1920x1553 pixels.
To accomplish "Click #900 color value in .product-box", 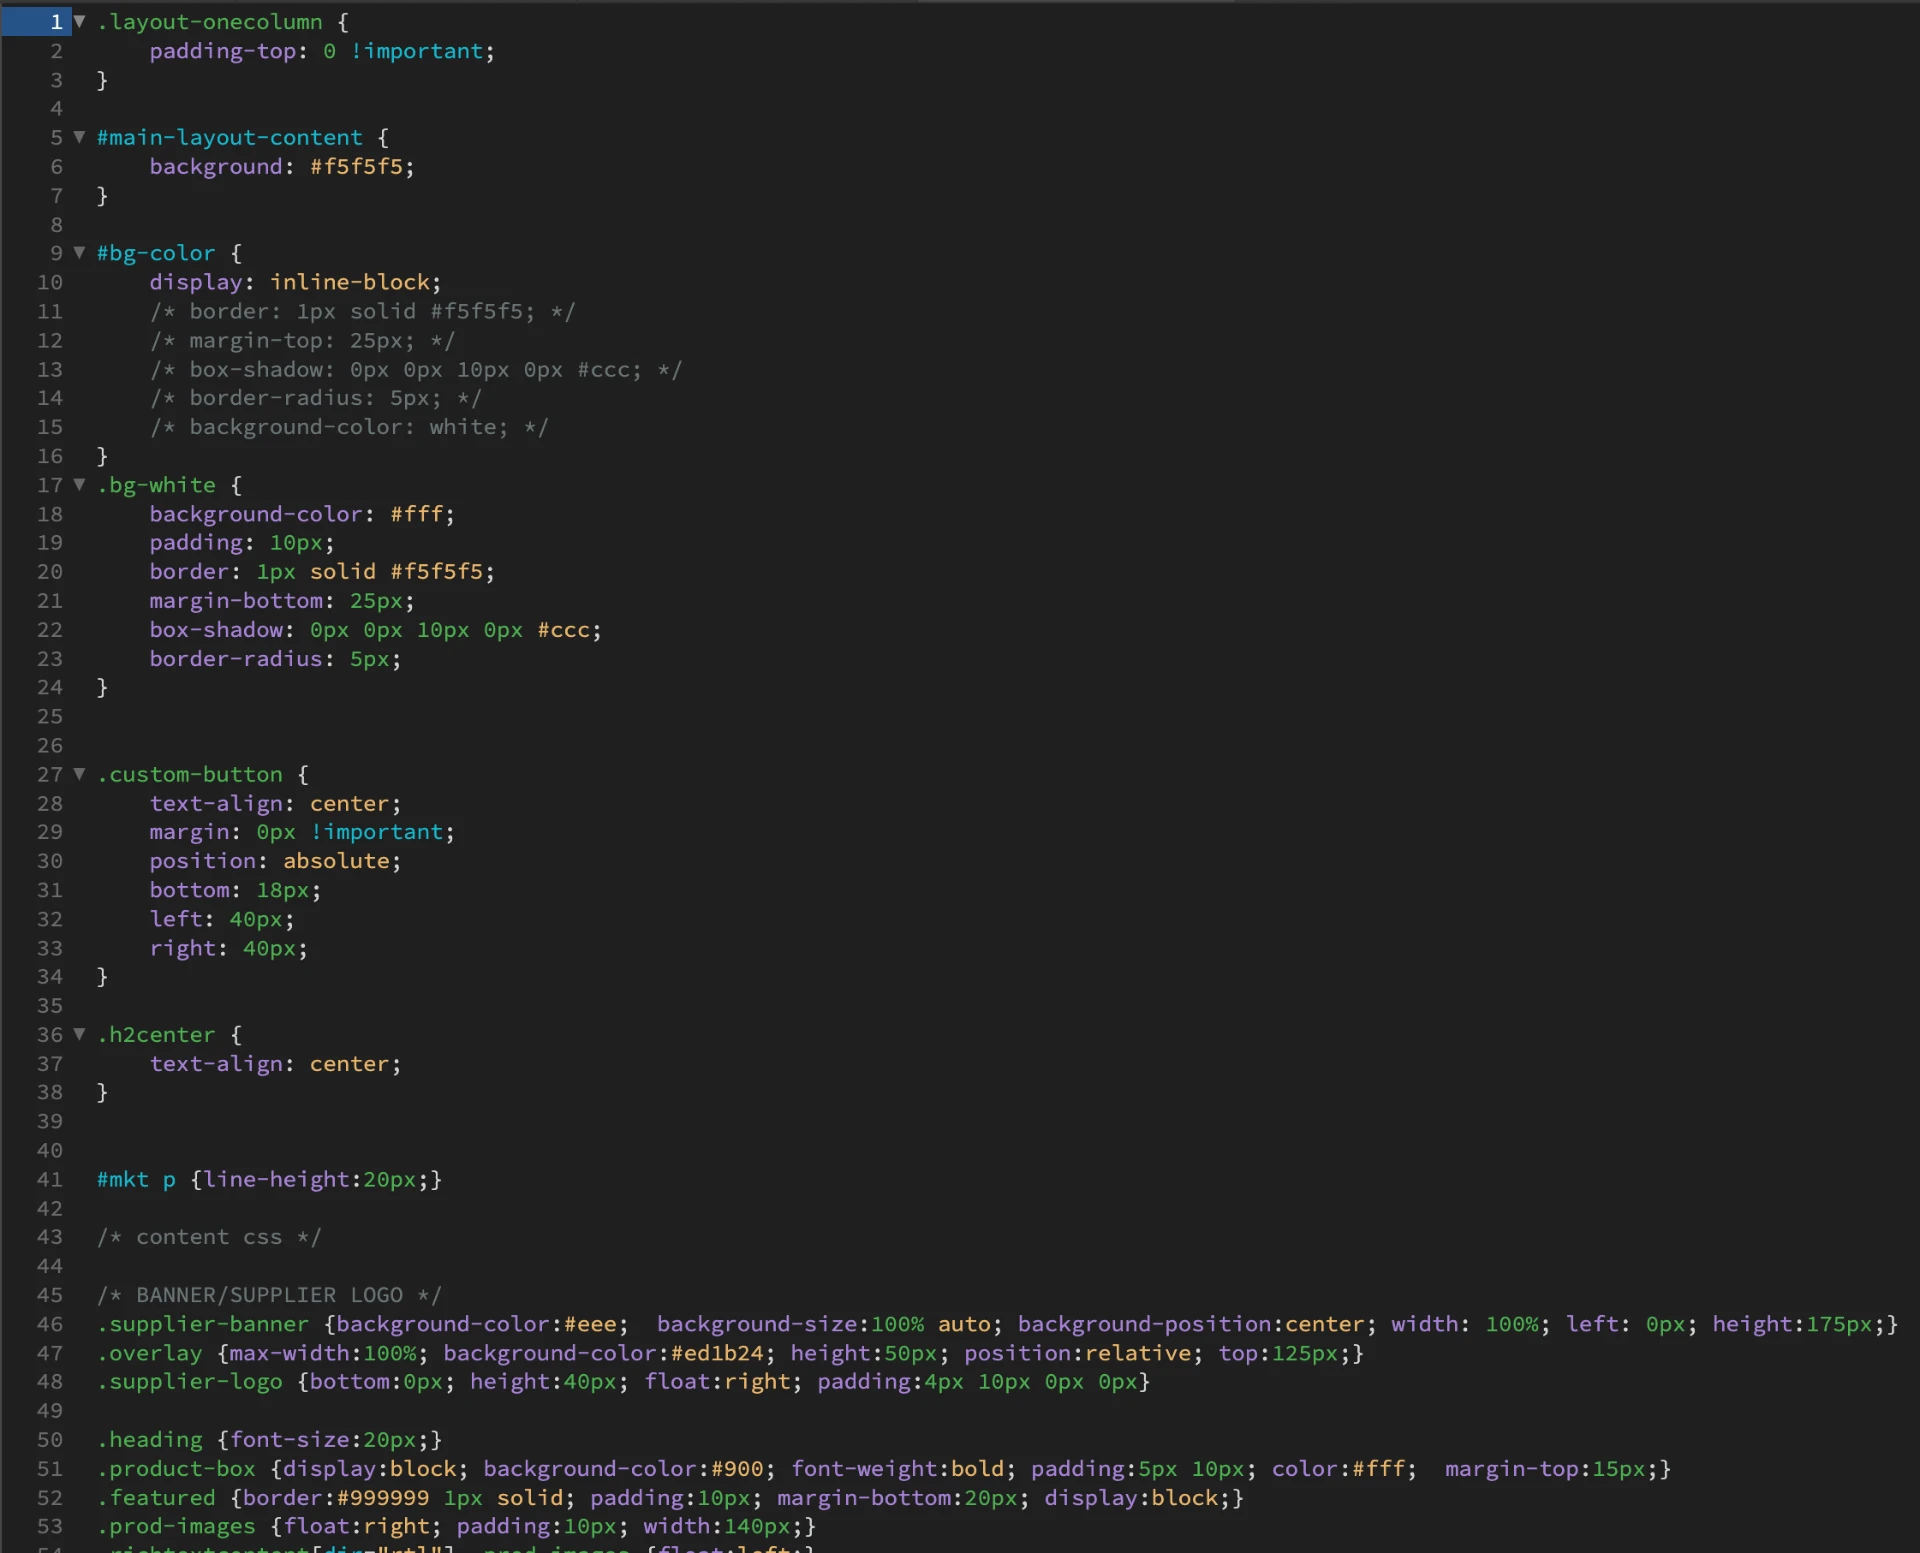I will (x=737, y=1468).
